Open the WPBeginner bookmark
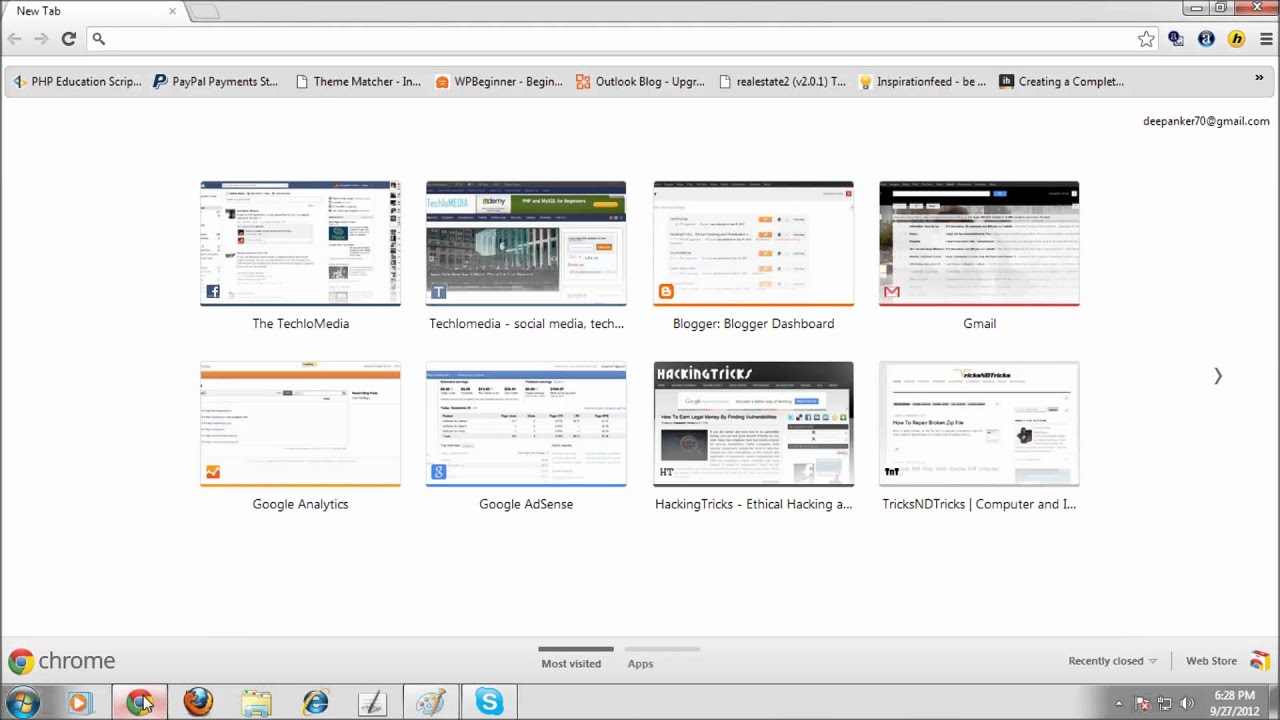Screen dimensions: 1280x720 tap(499, 82)
